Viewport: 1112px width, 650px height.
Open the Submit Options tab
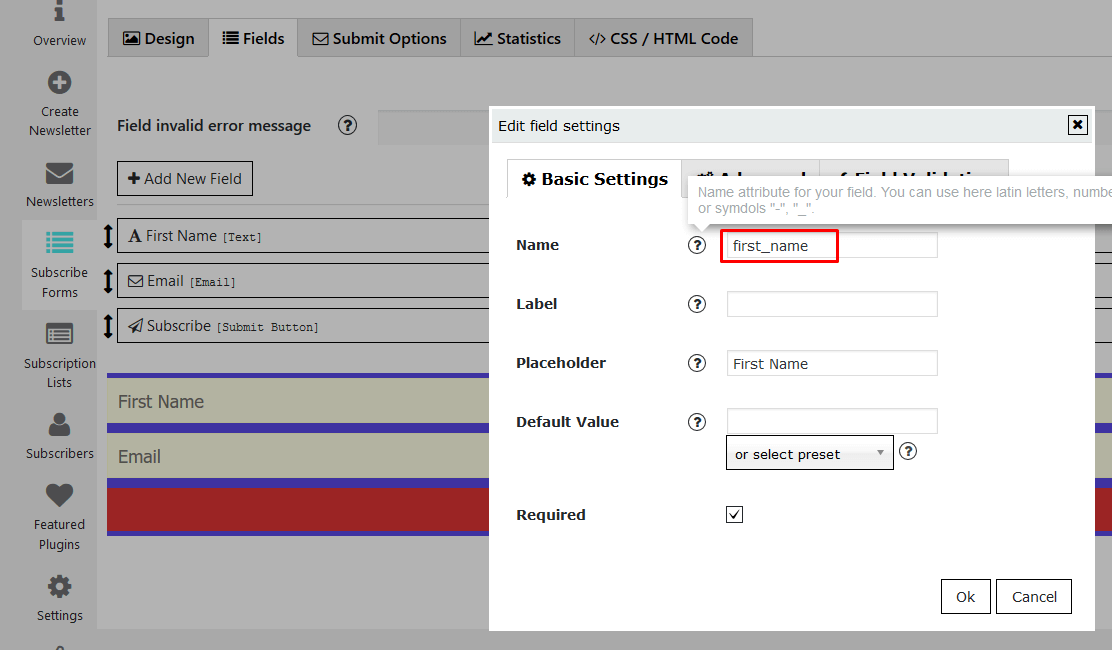379,38
